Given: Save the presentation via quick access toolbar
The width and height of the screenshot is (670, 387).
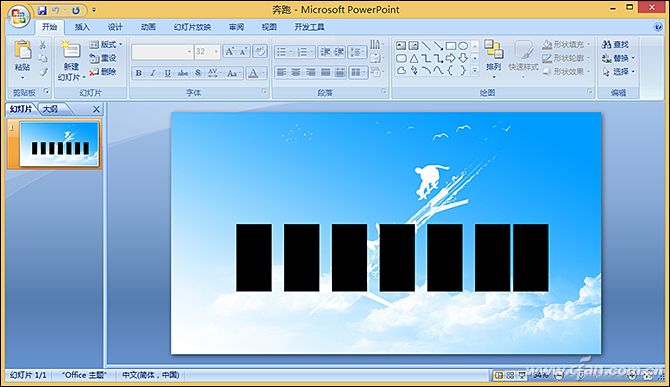Looking at the screenshot, I should [42, 10].
